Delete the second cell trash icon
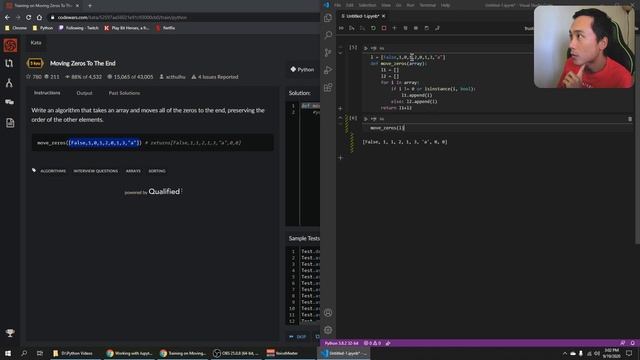 click(630, 119)
